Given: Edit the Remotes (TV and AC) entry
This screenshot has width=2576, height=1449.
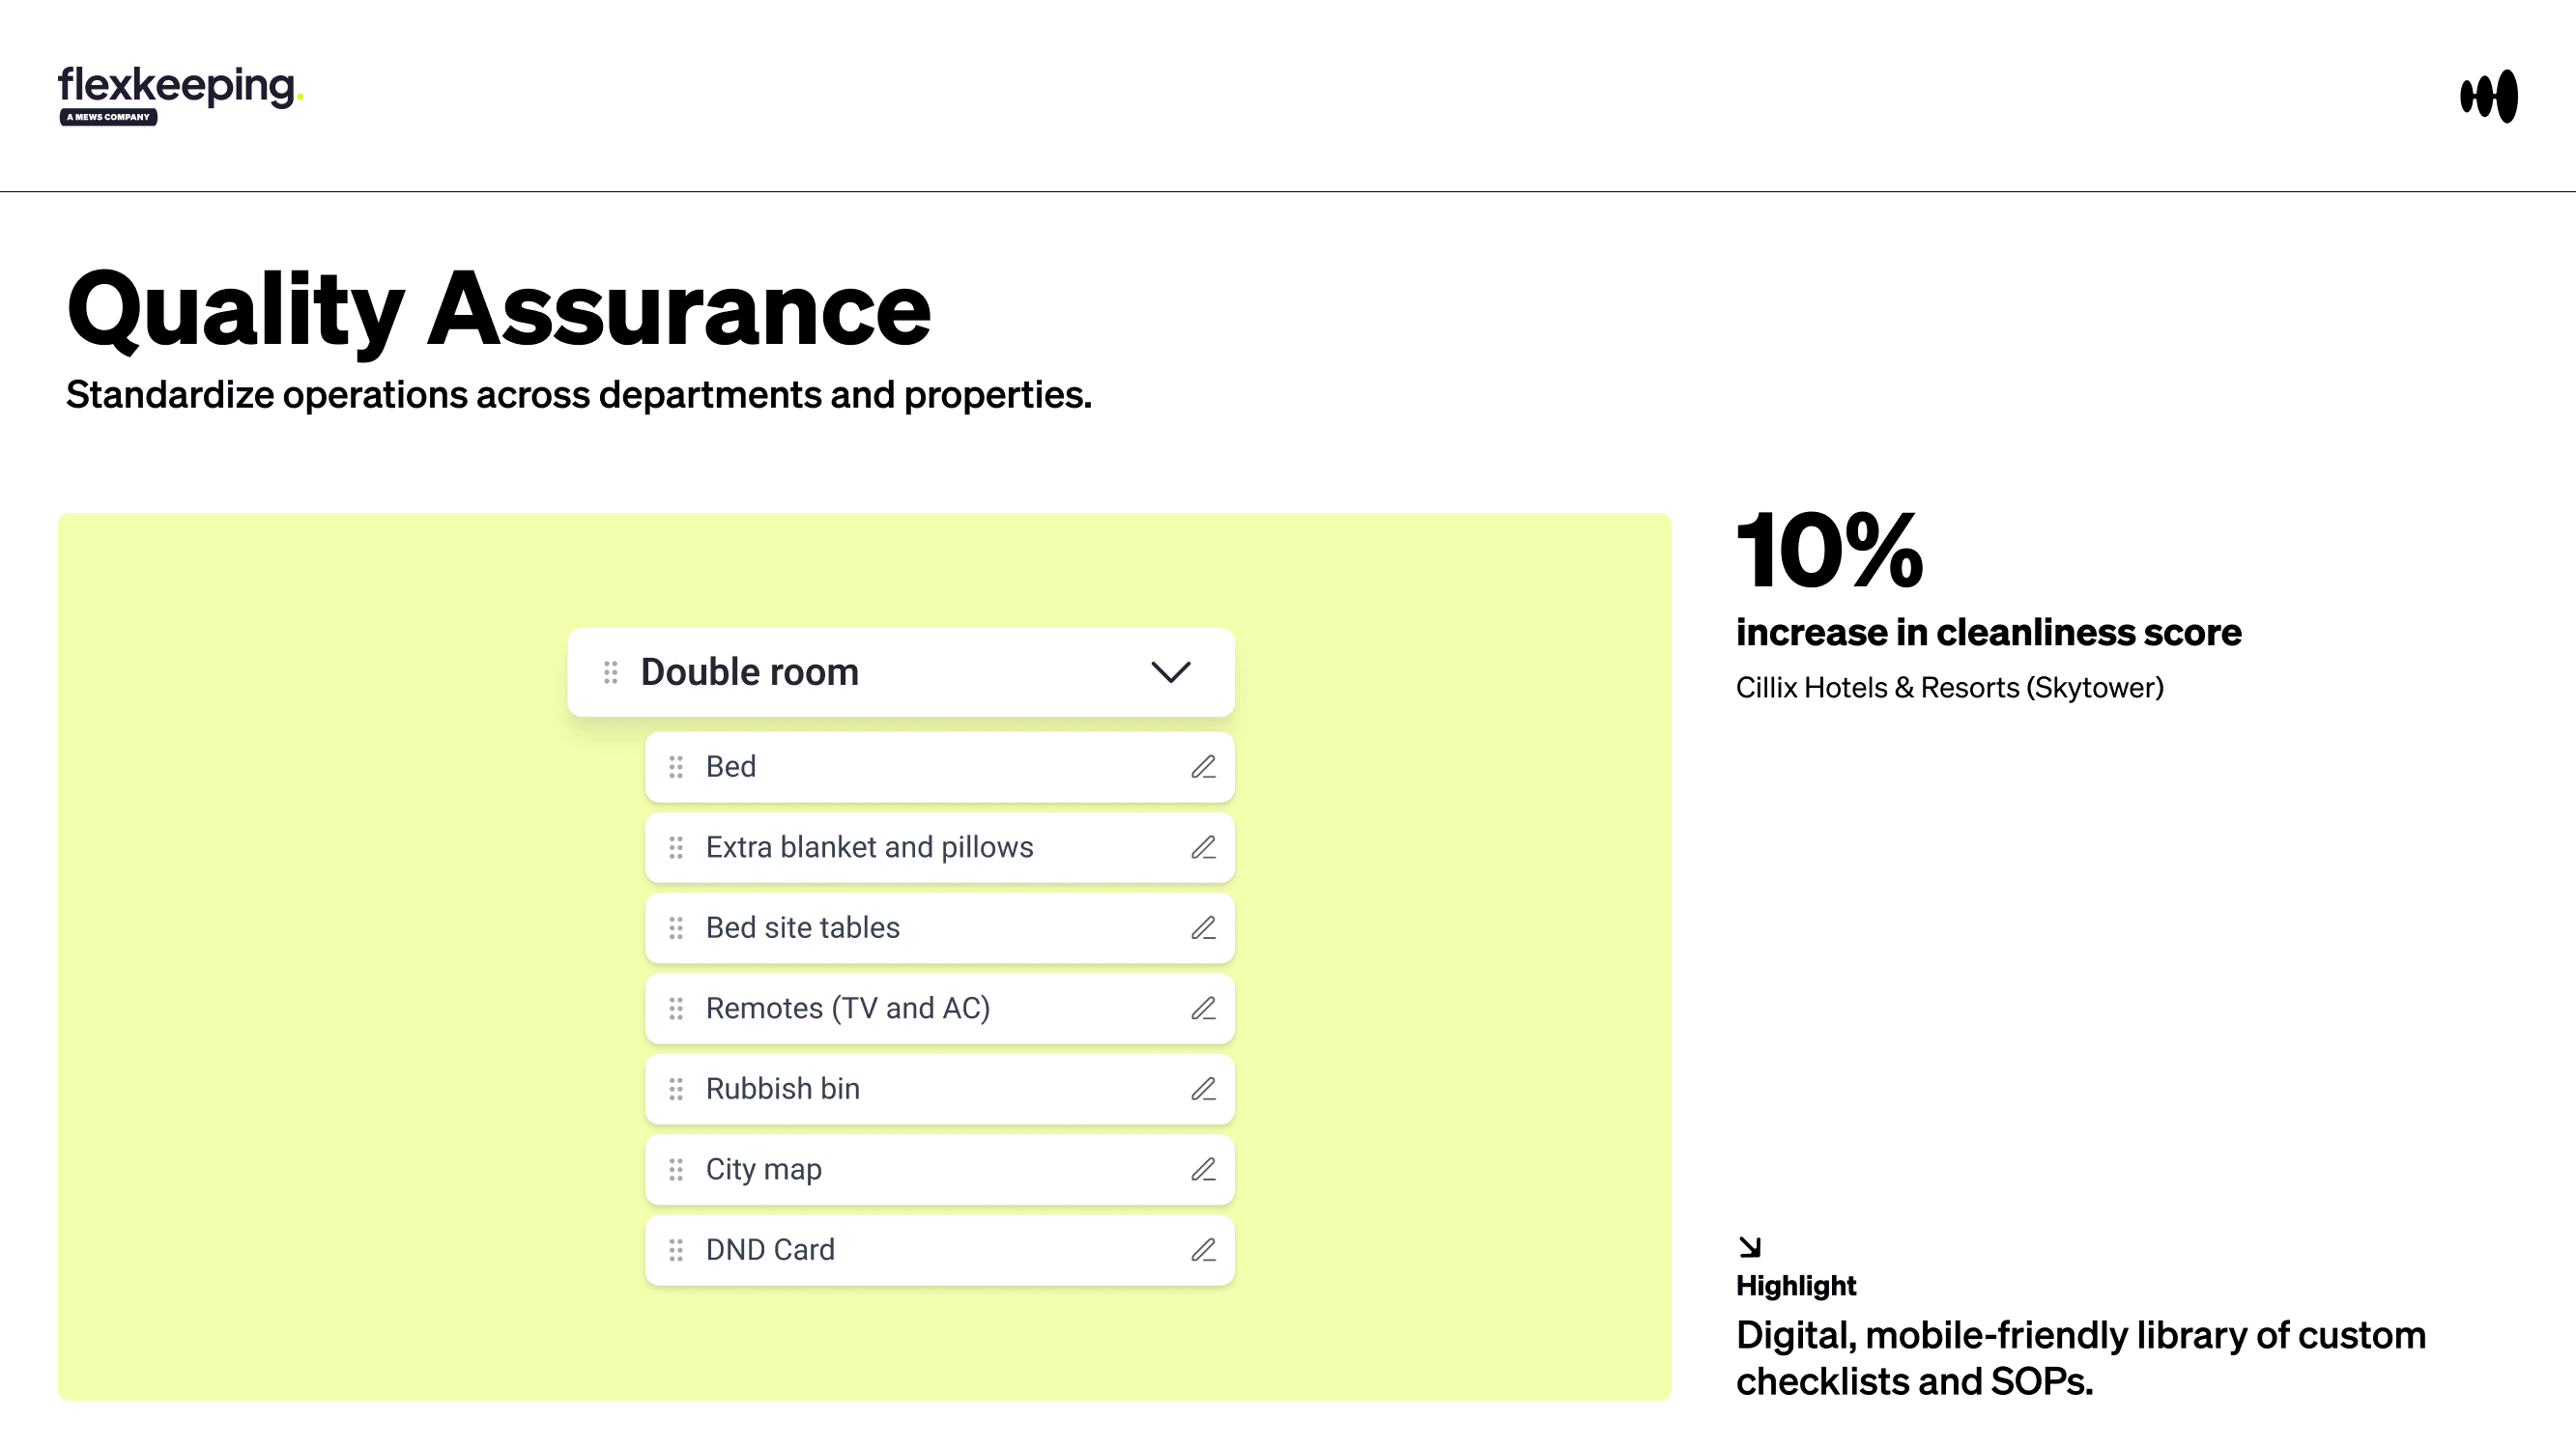Looking at the screenshot, I should click(x=1203, y=1008).
